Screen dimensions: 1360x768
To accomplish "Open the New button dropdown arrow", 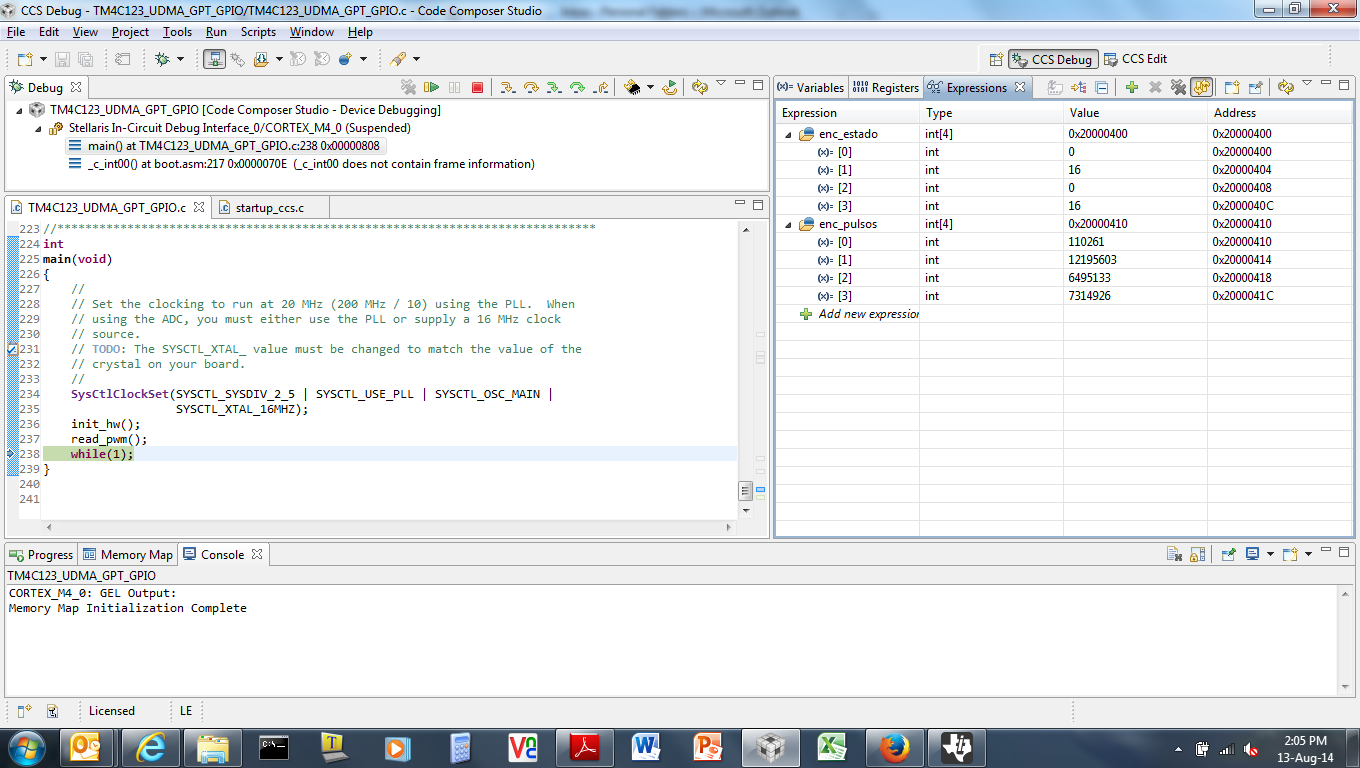I will pyautogui.click(x=41, y=59).
